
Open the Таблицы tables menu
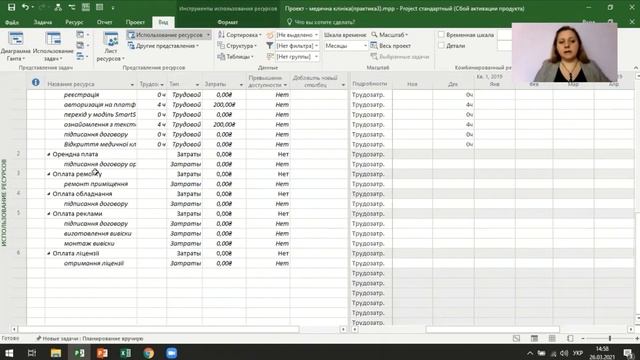236,57
